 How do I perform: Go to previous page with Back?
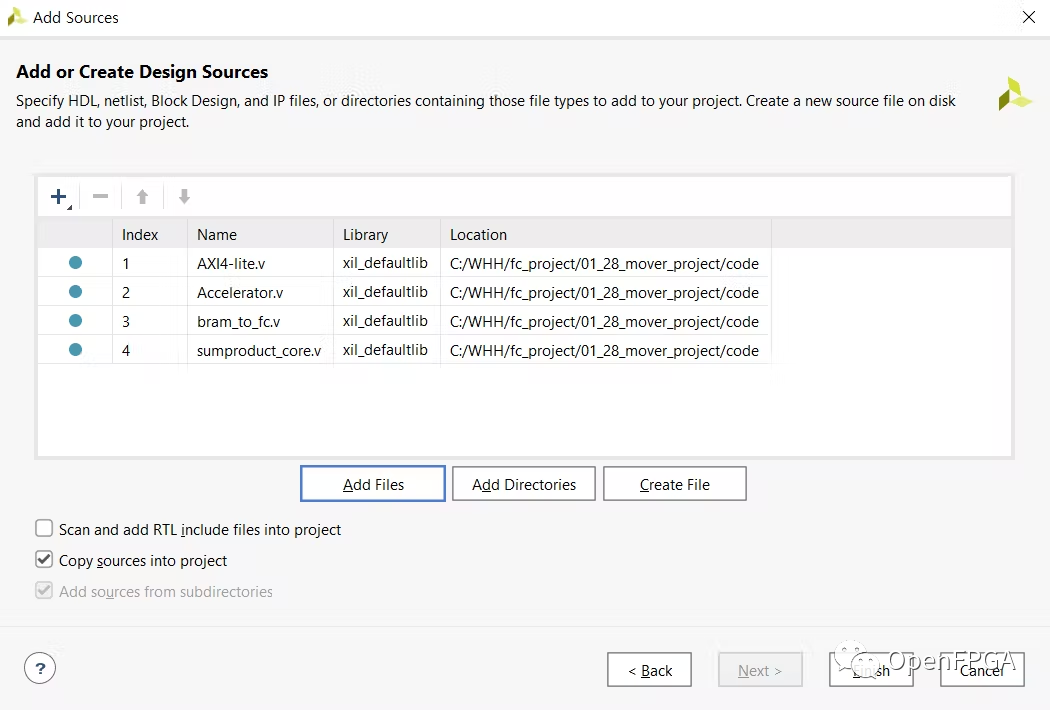tap(649, 671)
